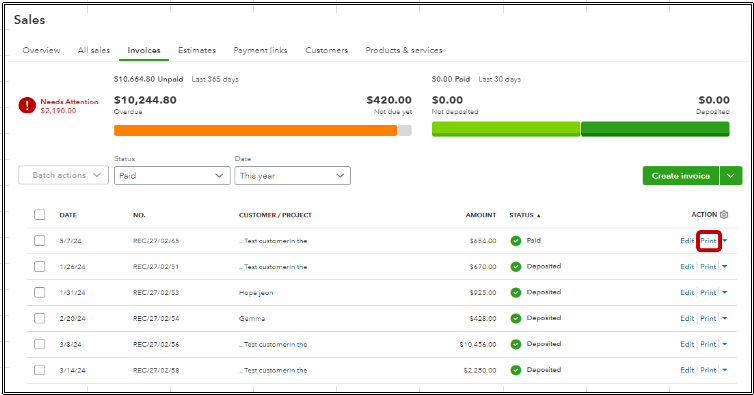Open the Payment links tab

(260, 50)
